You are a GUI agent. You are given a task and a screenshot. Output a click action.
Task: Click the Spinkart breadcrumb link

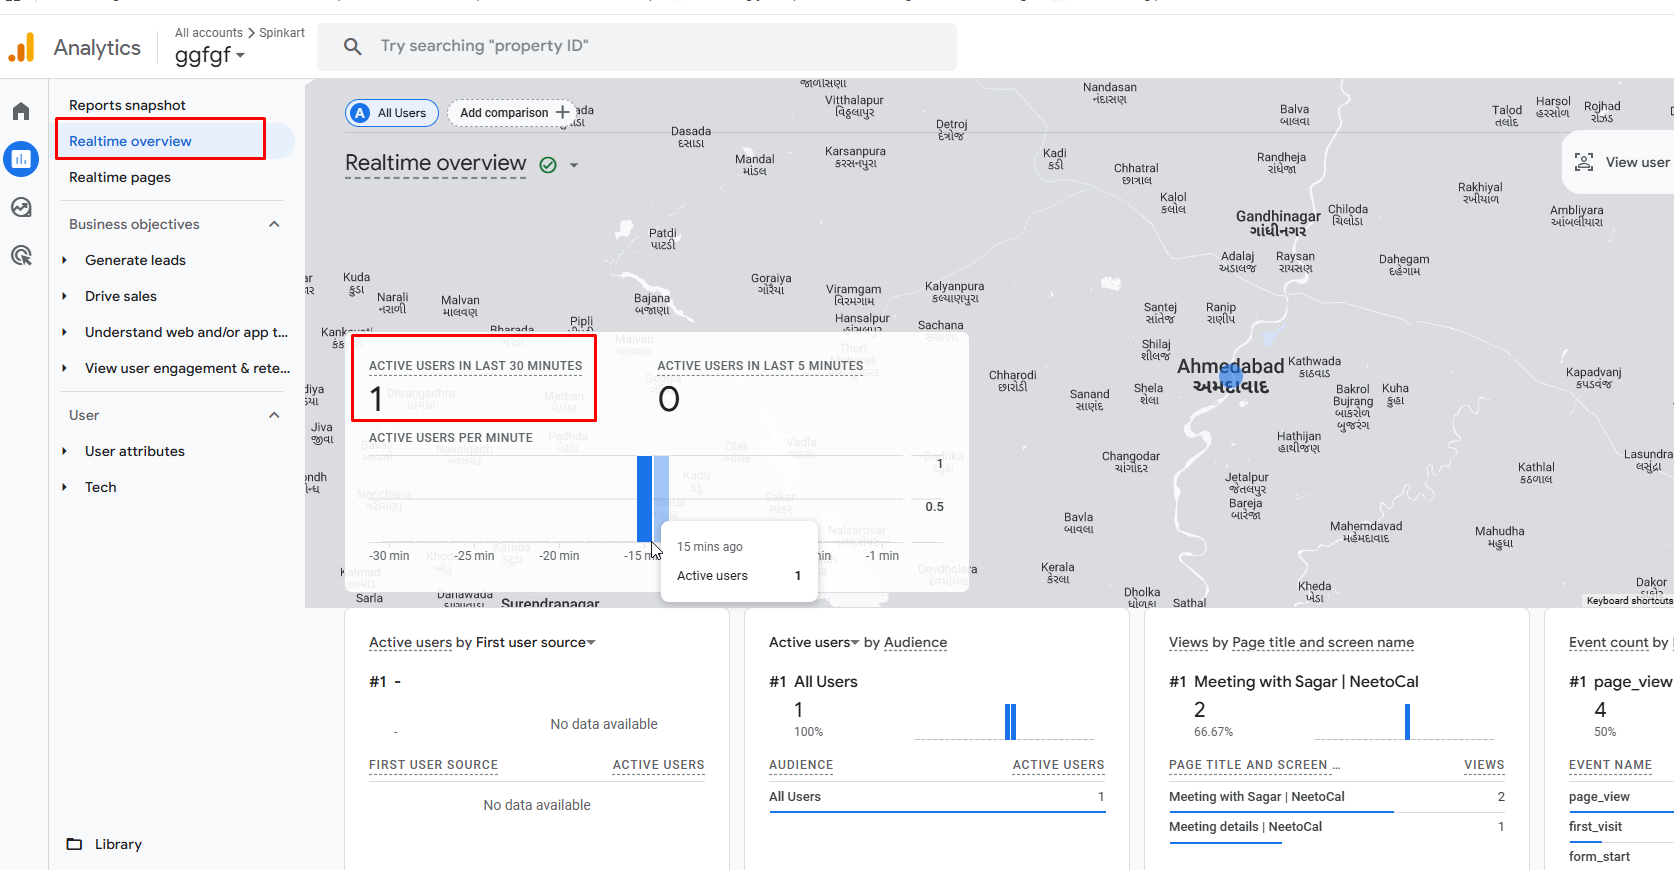(282, 33)
